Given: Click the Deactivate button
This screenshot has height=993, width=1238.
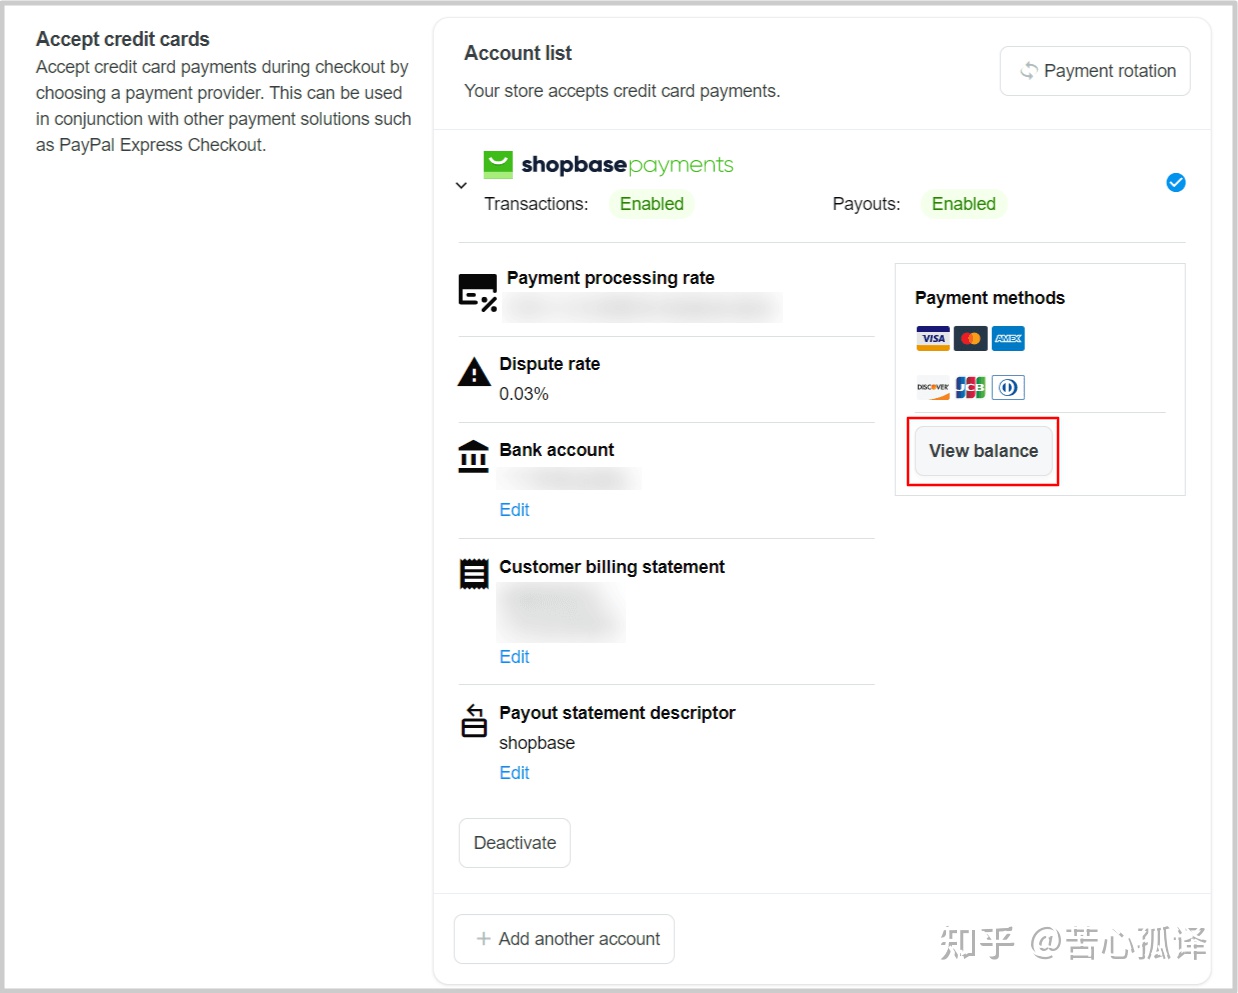Looking at the screenshot, I should (x=515, y=843).
